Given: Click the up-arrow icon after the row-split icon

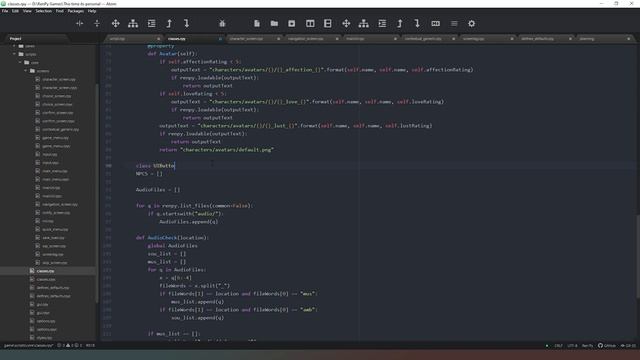Looking at the screenshot, I should point(400,23).
